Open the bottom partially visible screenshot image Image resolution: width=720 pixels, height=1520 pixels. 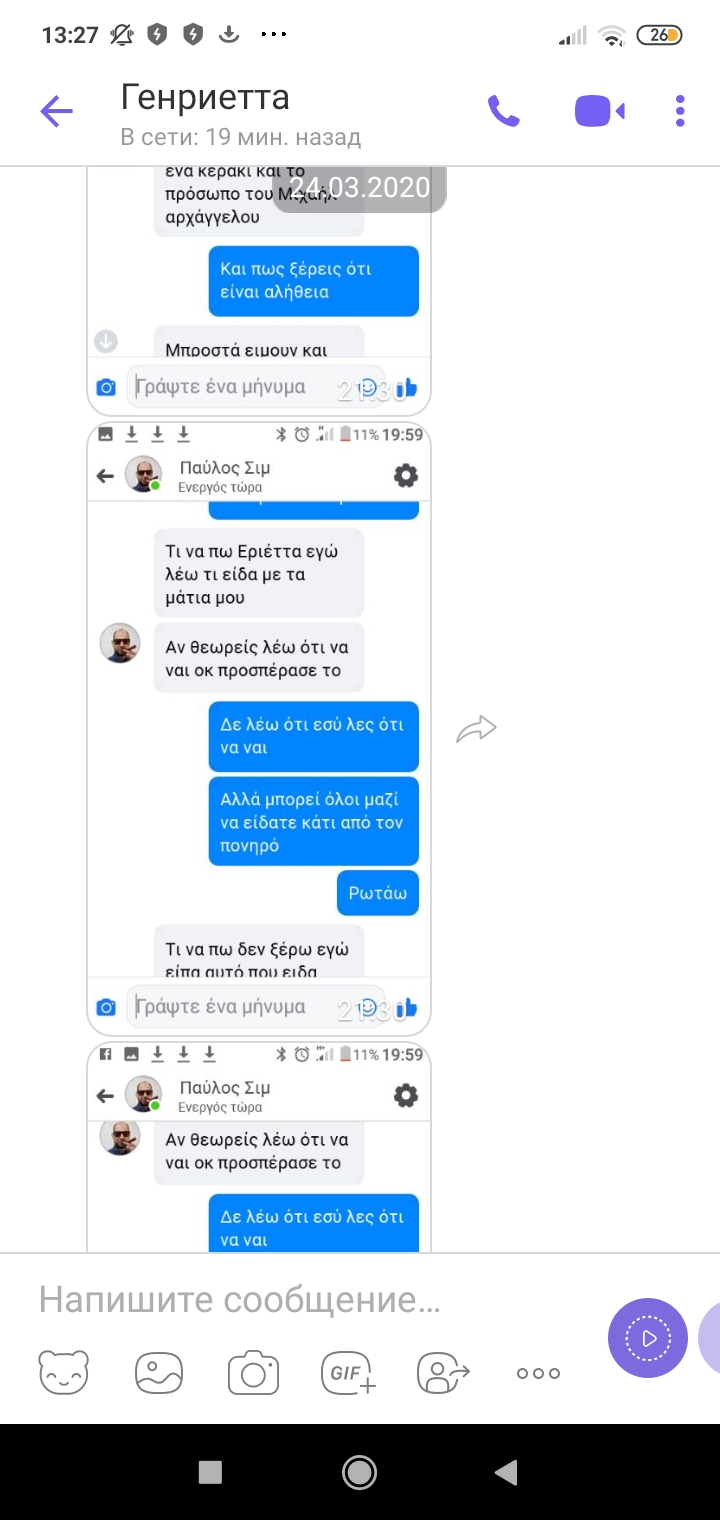tap(259, 1146)
